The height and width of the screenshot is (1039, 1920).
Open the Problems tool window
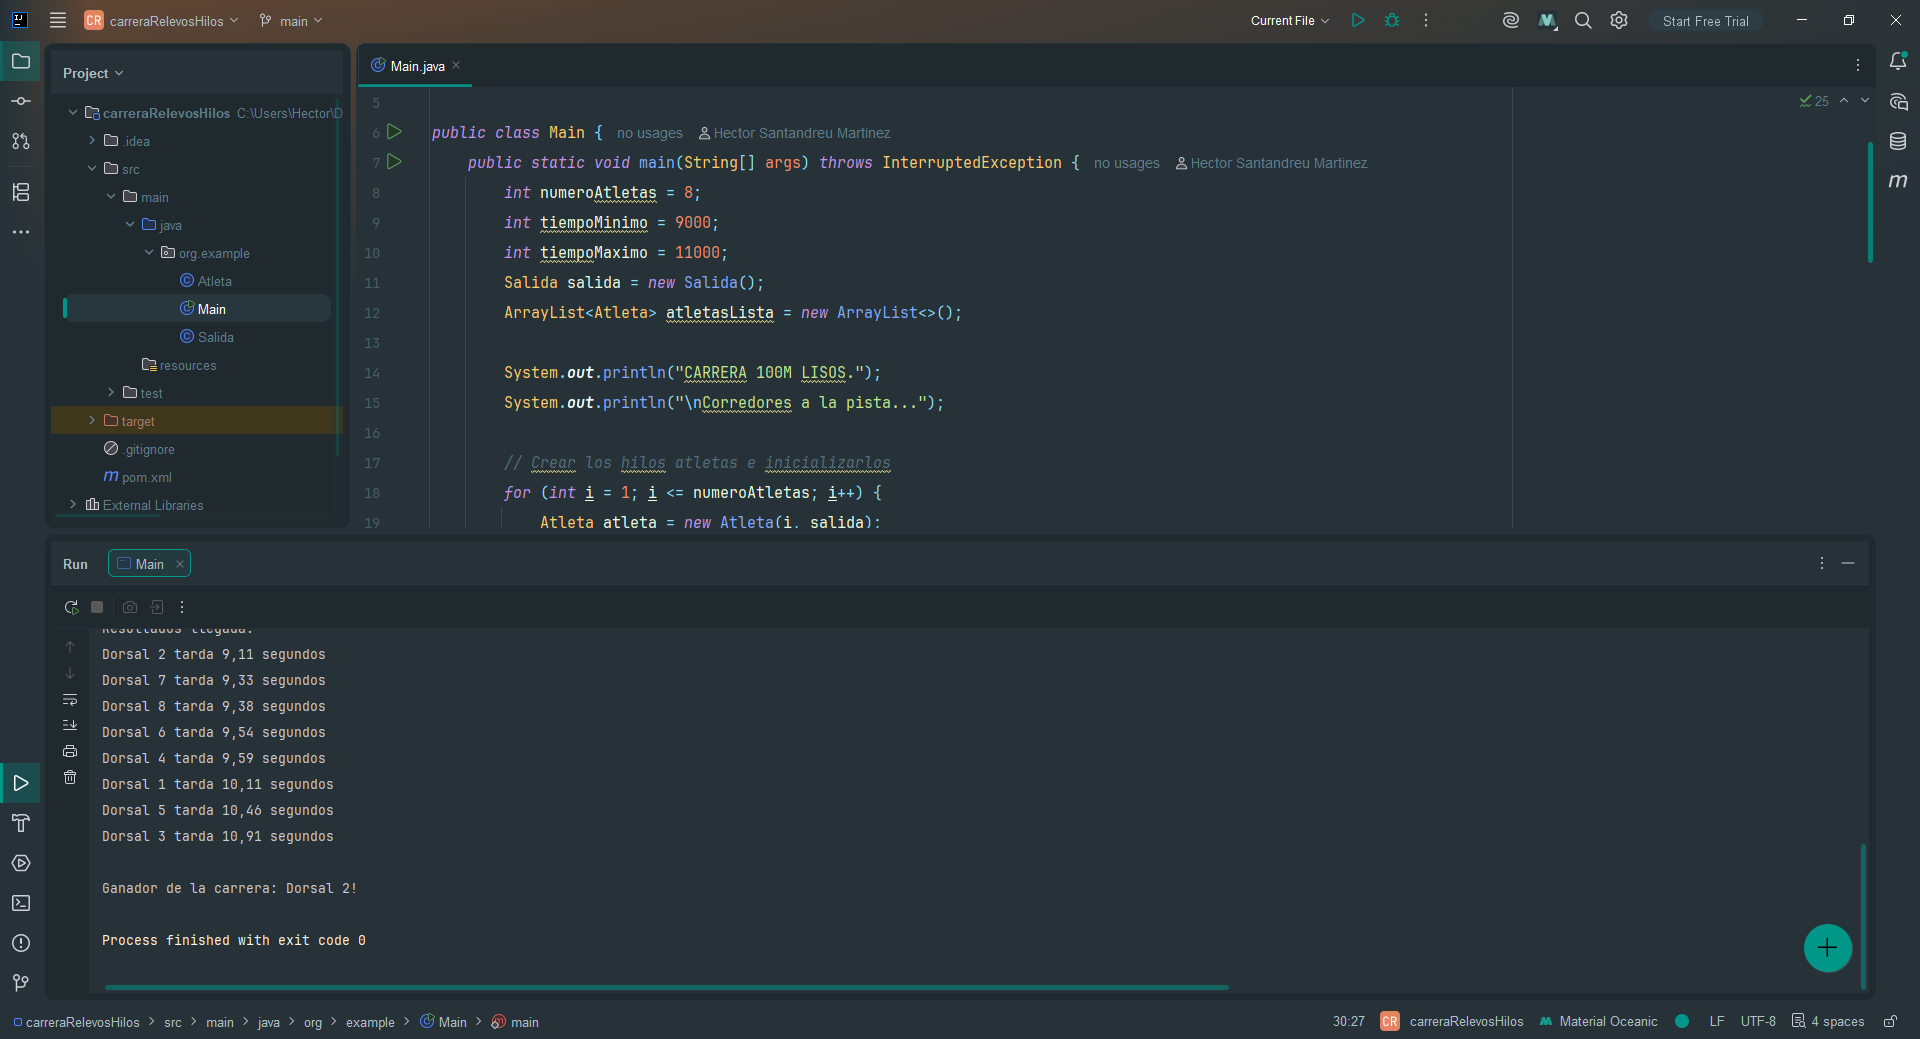tap(21, 943)
